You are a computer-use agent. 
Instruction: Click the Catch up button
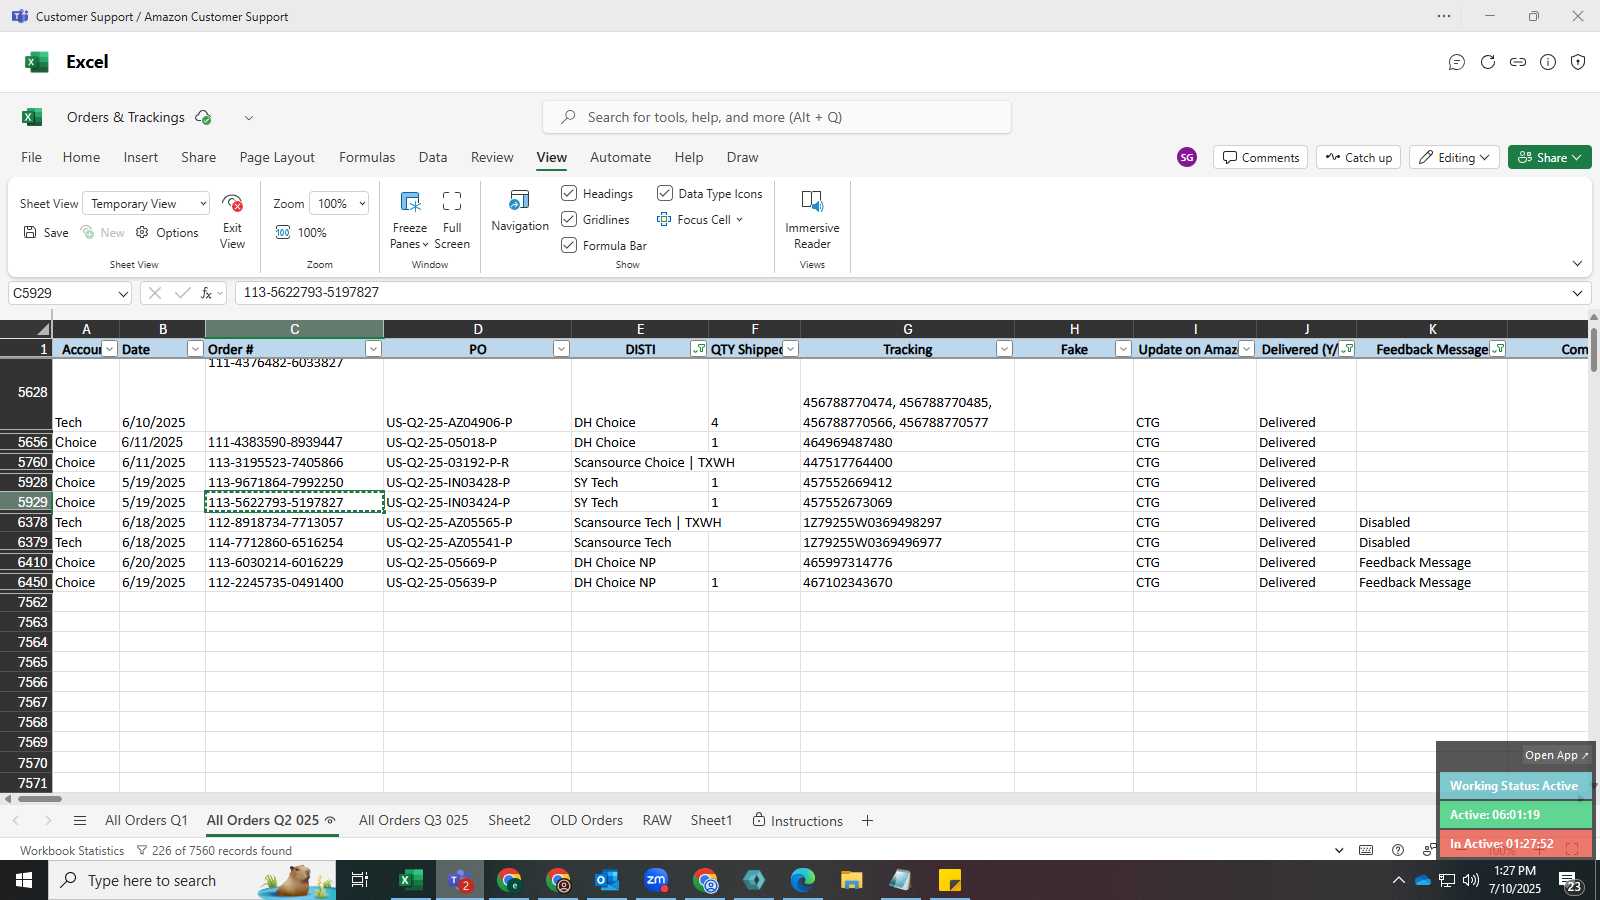(1359, 157)
